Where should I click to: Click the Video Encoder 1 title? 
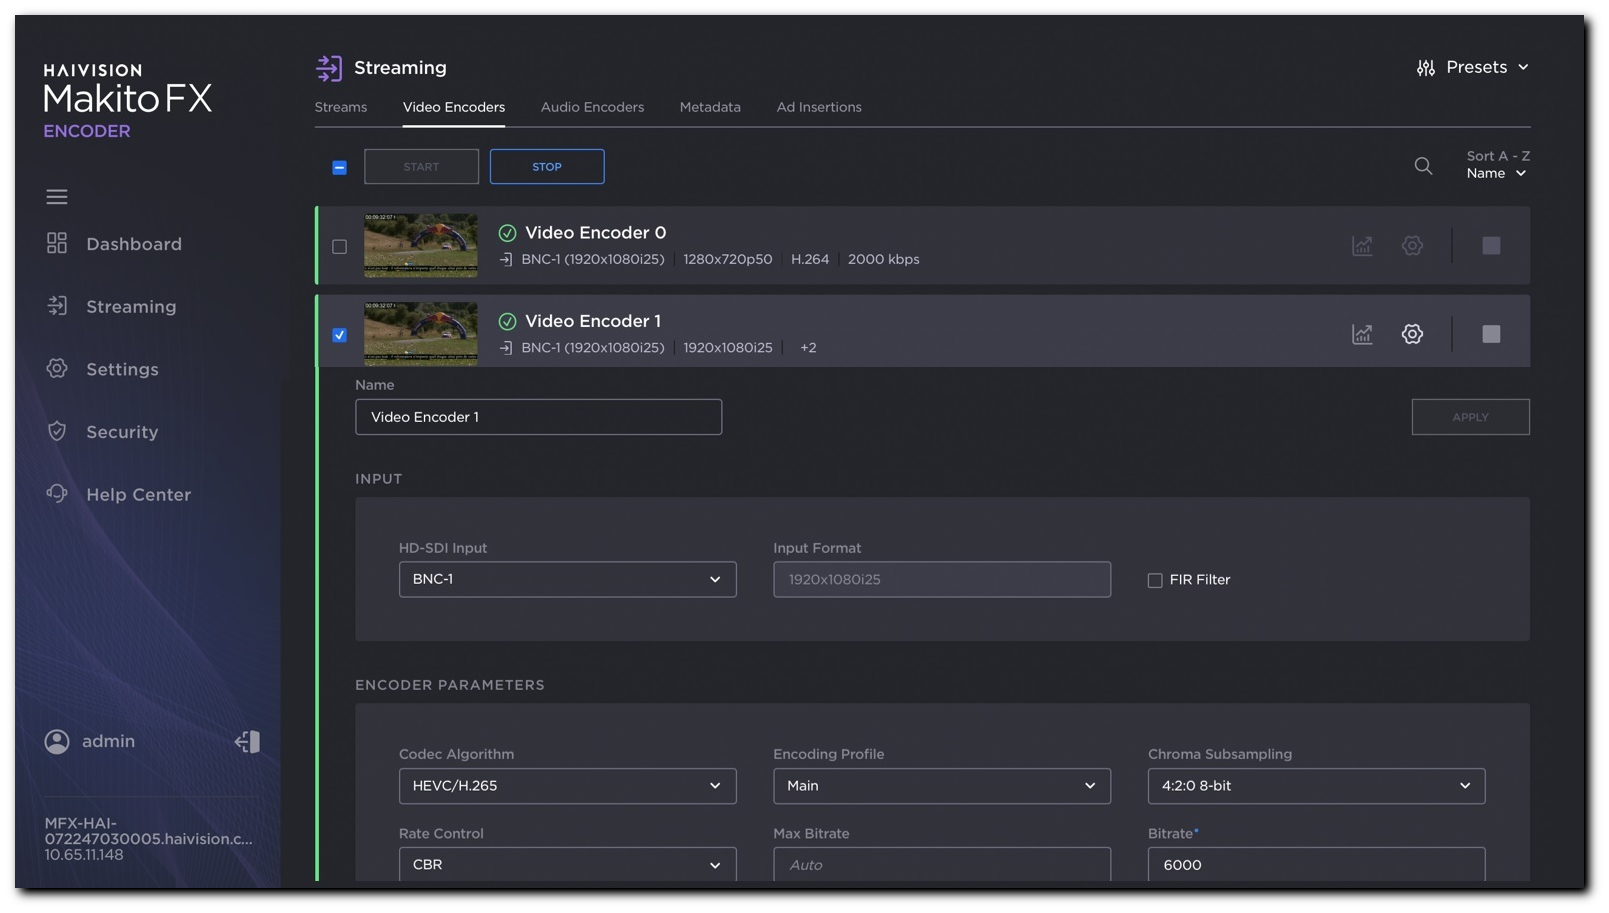[593, 321]
